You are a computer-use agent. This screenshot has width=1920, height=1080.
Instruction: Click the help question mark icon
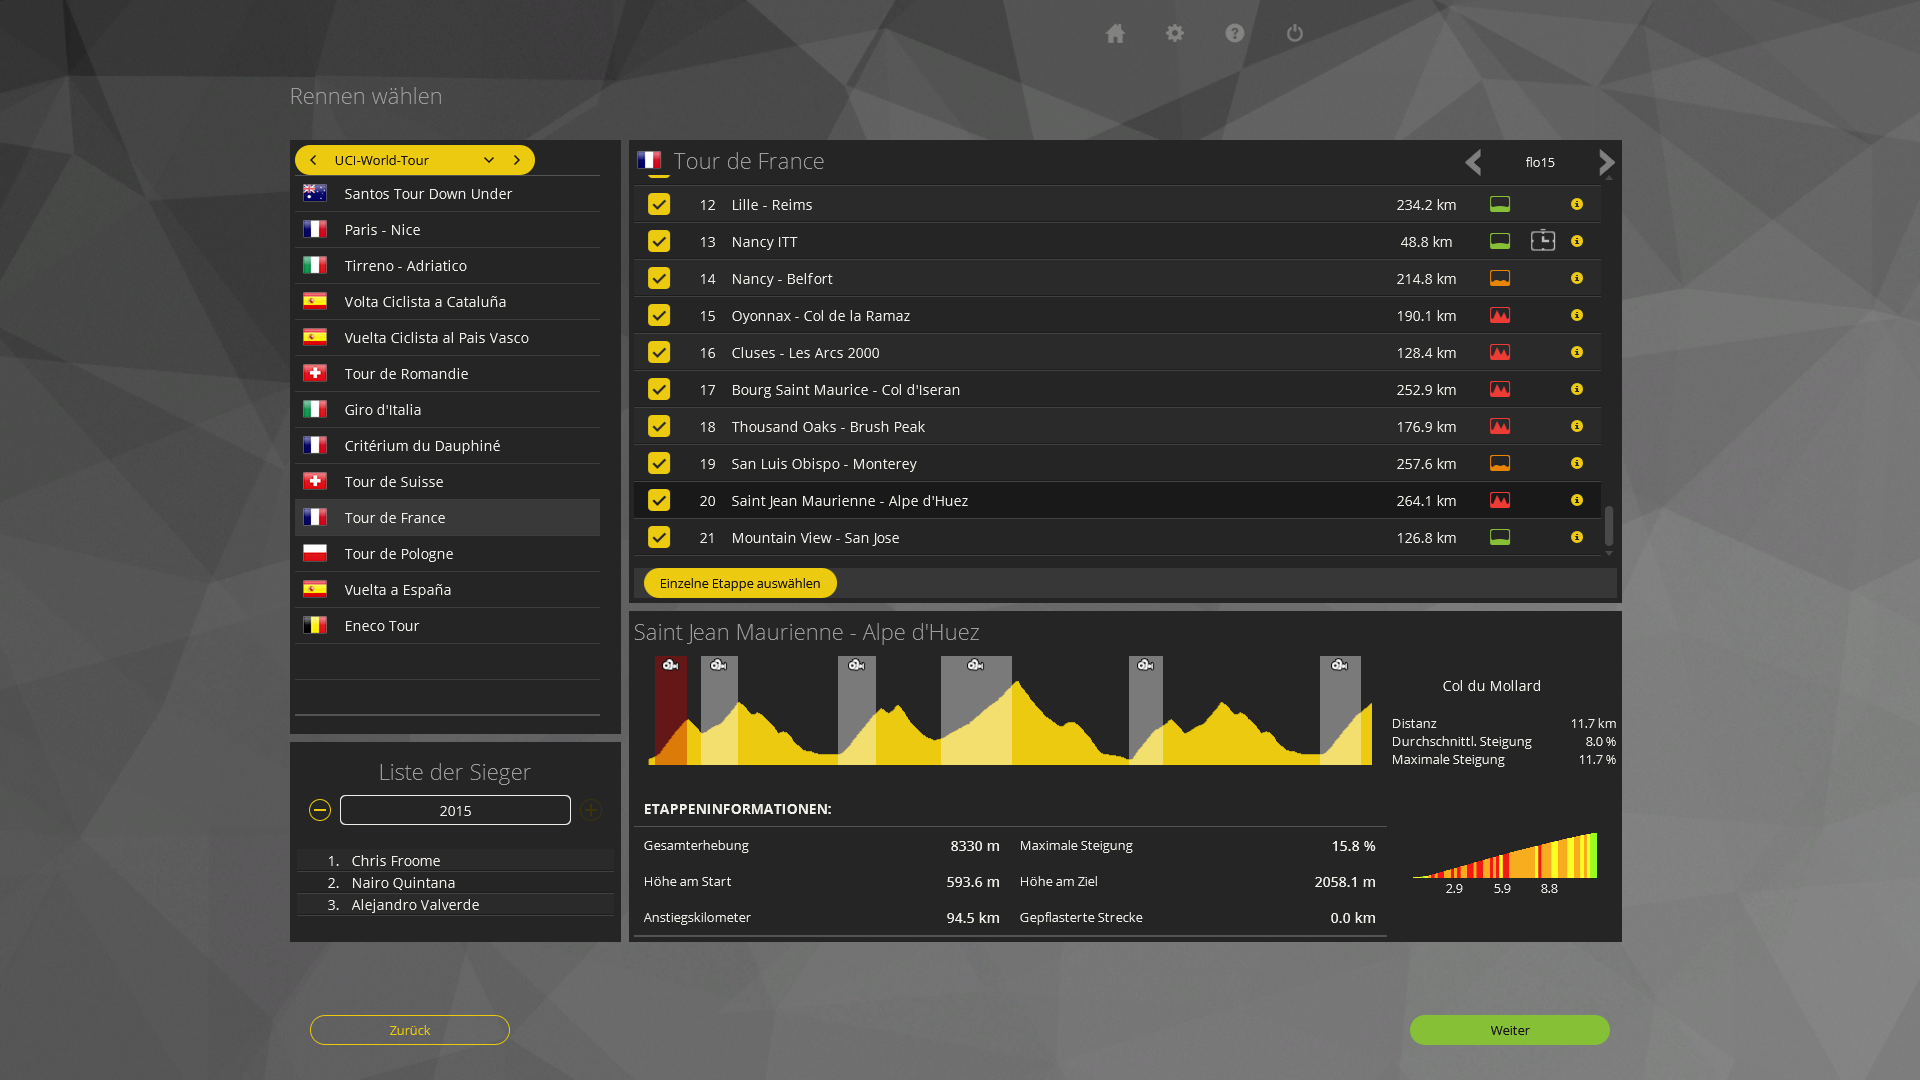click(x=1235, y=34)
